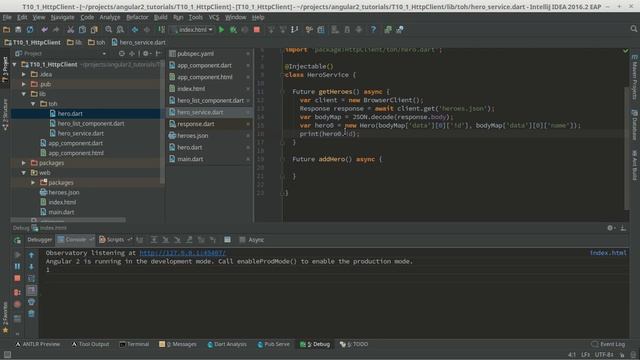This screenshot has width=640, height=360.
Task: Open run configuration index.html dropdown
Action: point(192,29)
